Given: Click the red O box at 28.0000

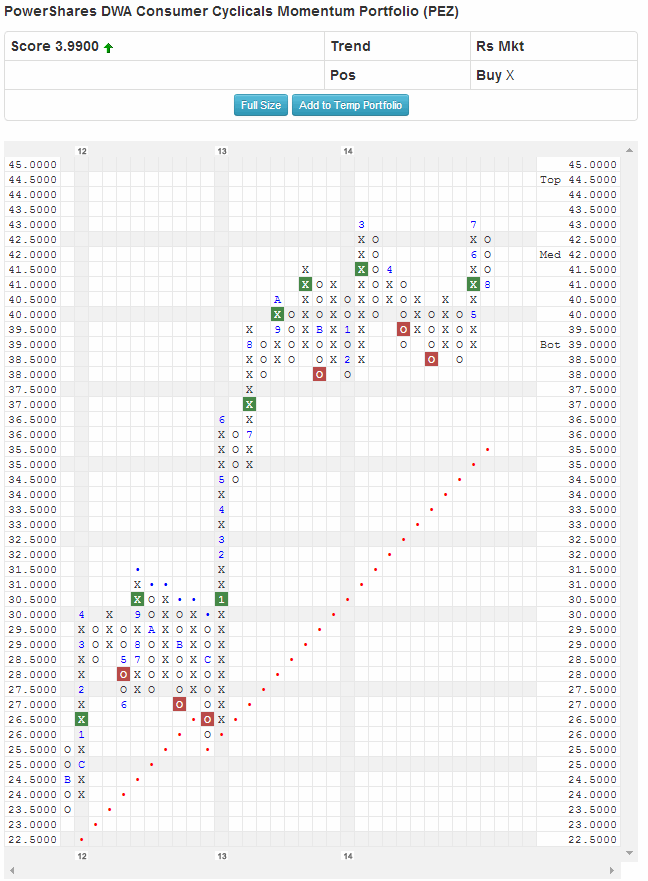Looking at the screenshot, I should point(123,674).
